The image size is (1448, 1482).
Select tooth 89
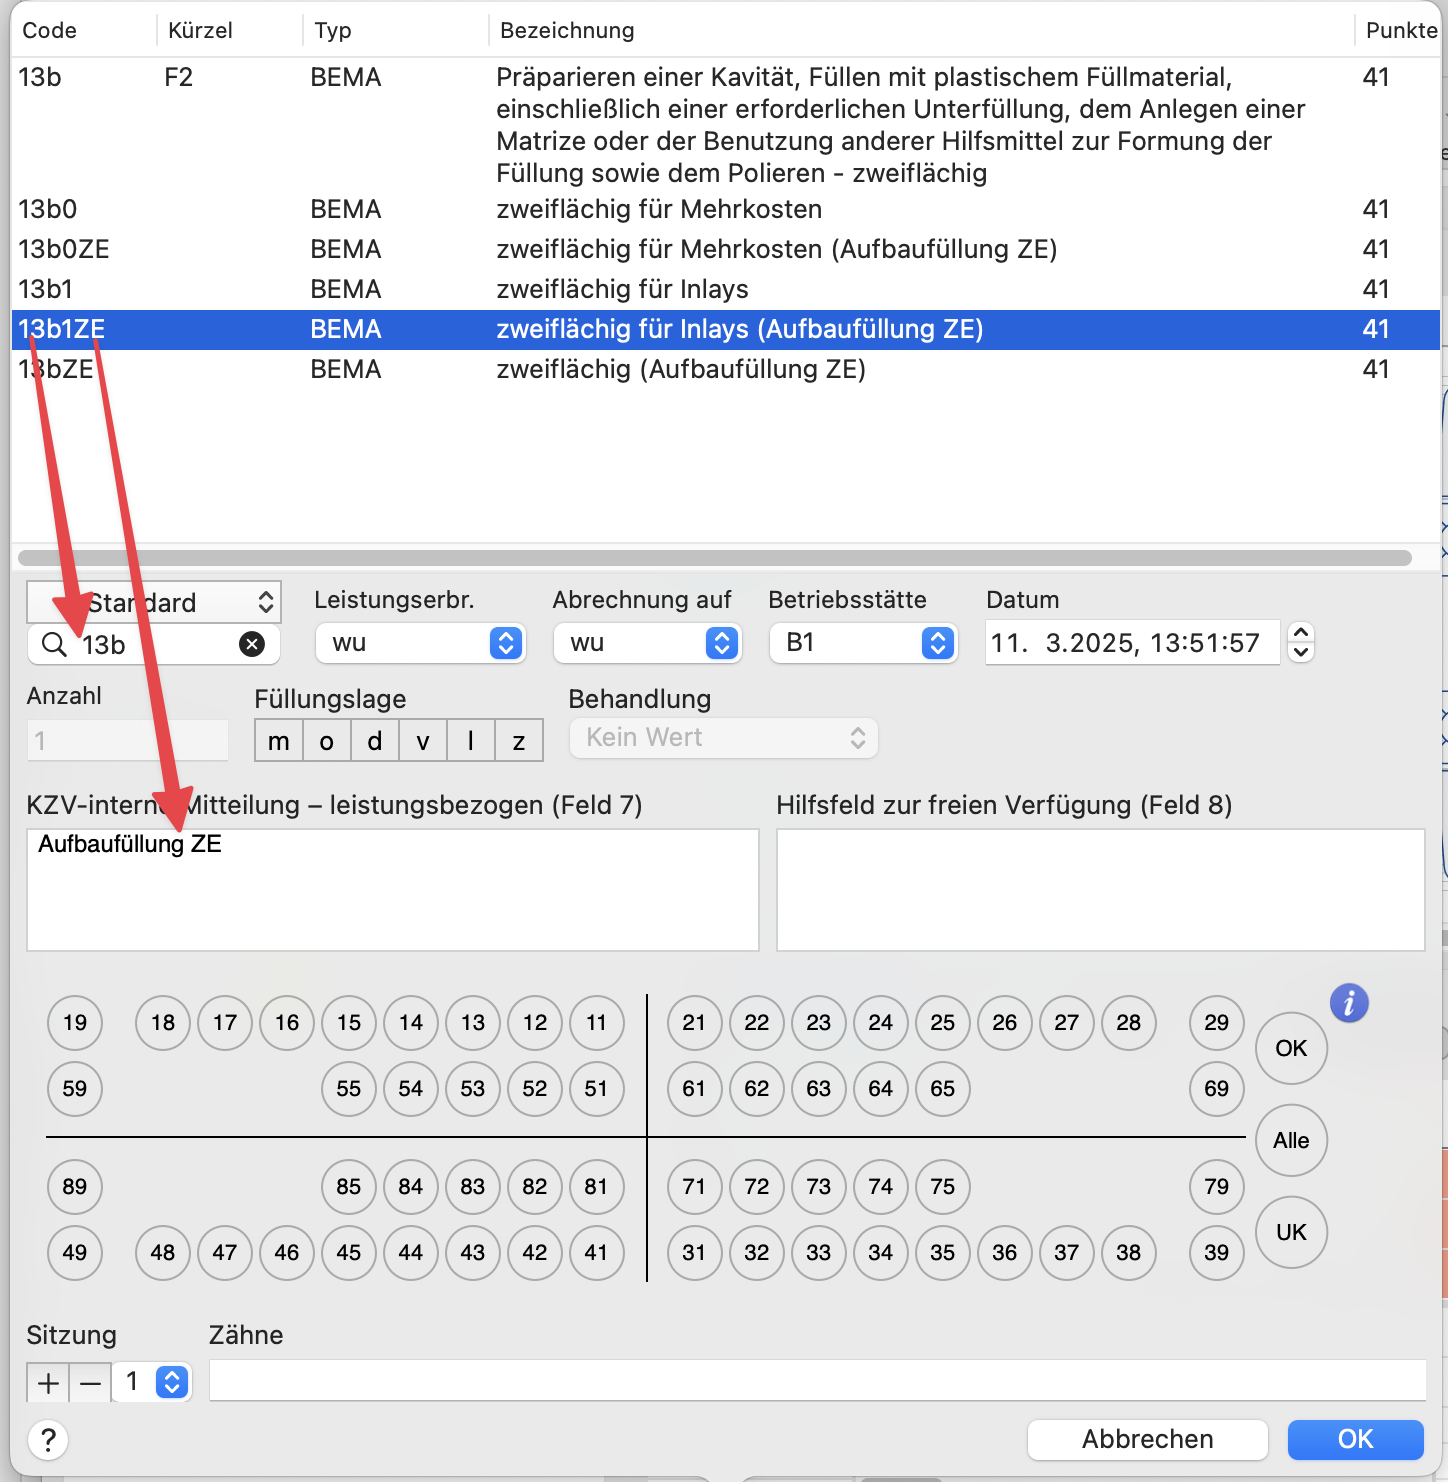(75, 1186)
